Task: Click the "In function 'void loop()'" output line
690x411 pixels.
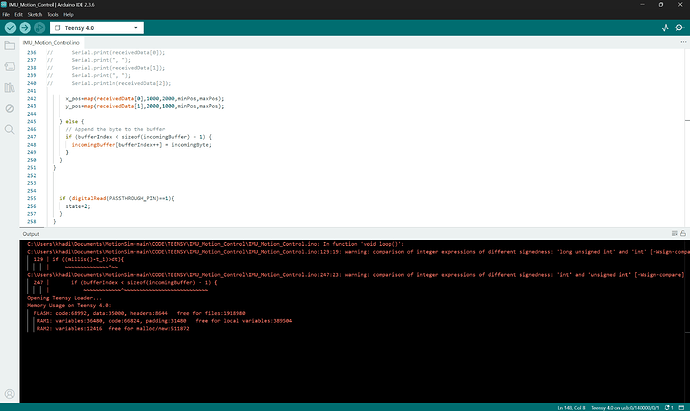Action: [215, 244]
